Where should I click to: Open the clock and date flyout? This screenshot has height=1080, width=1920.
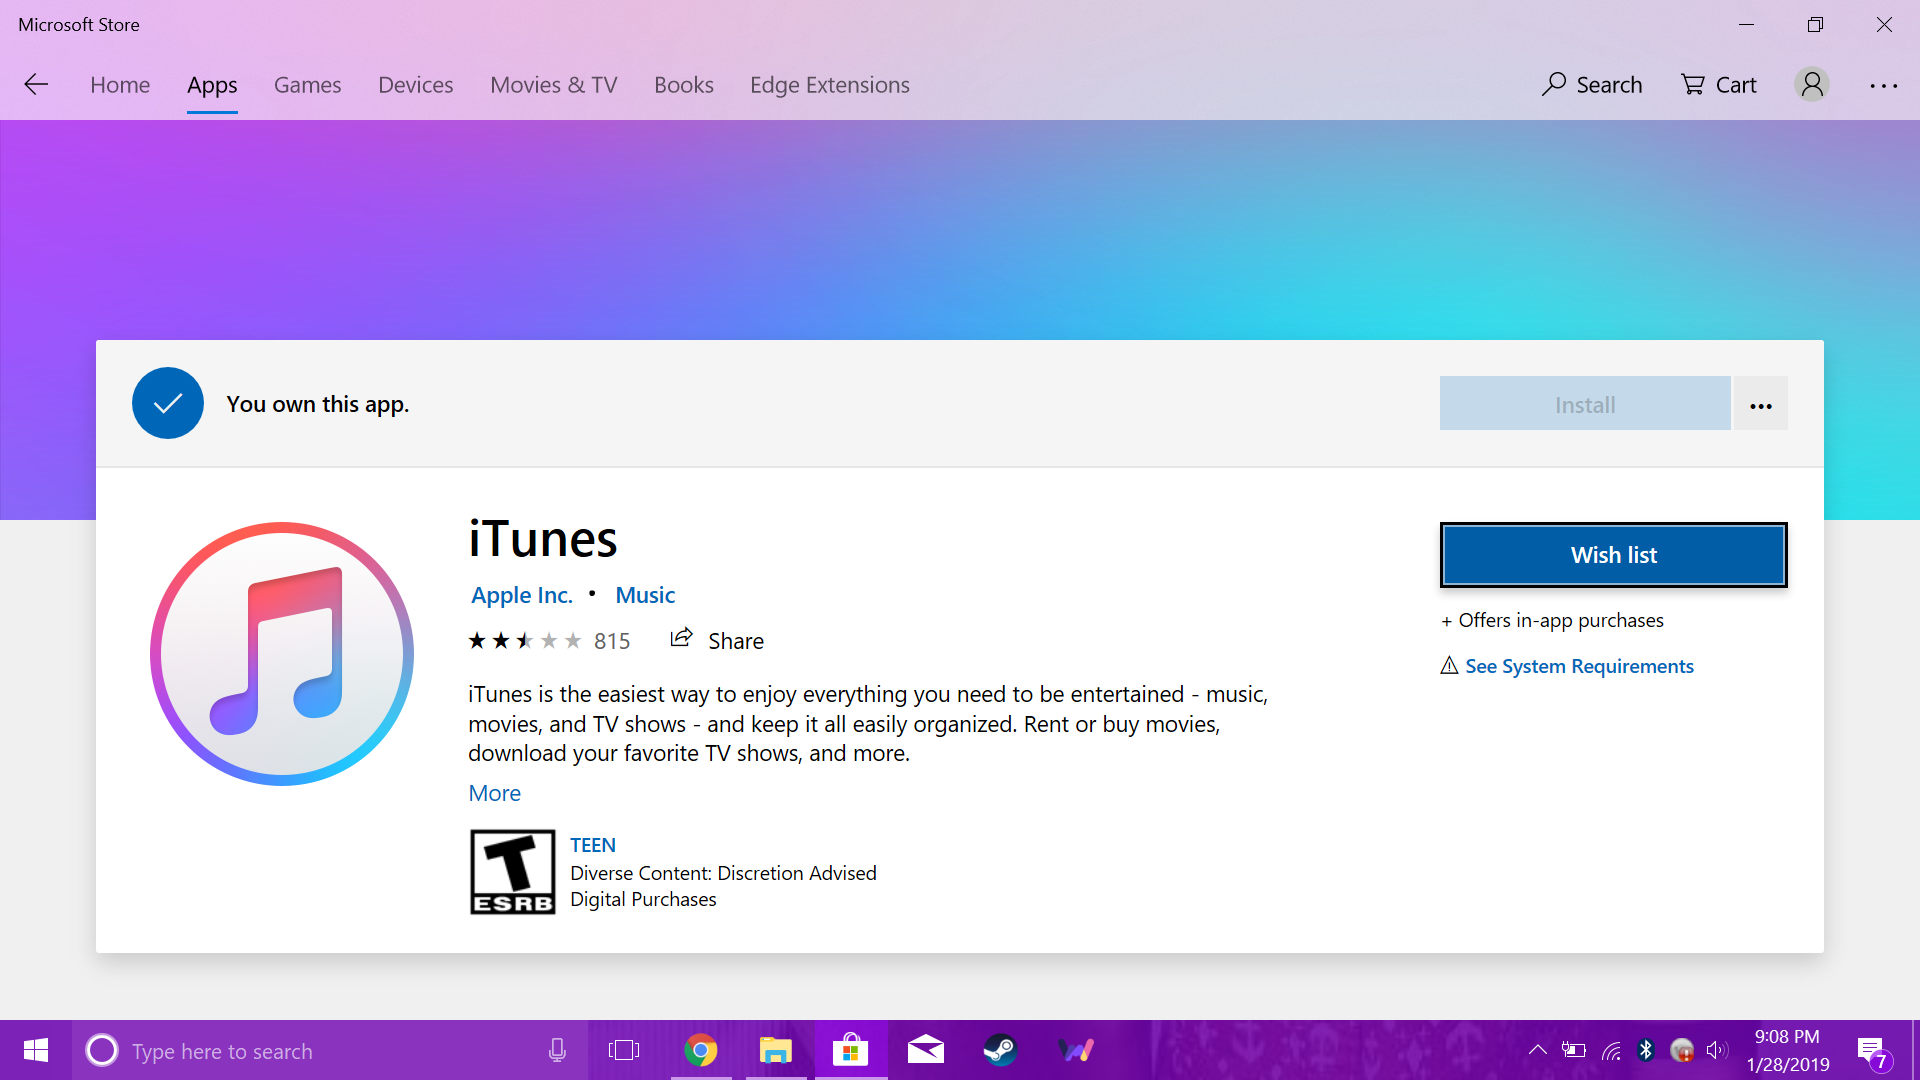[1787, 1050]
